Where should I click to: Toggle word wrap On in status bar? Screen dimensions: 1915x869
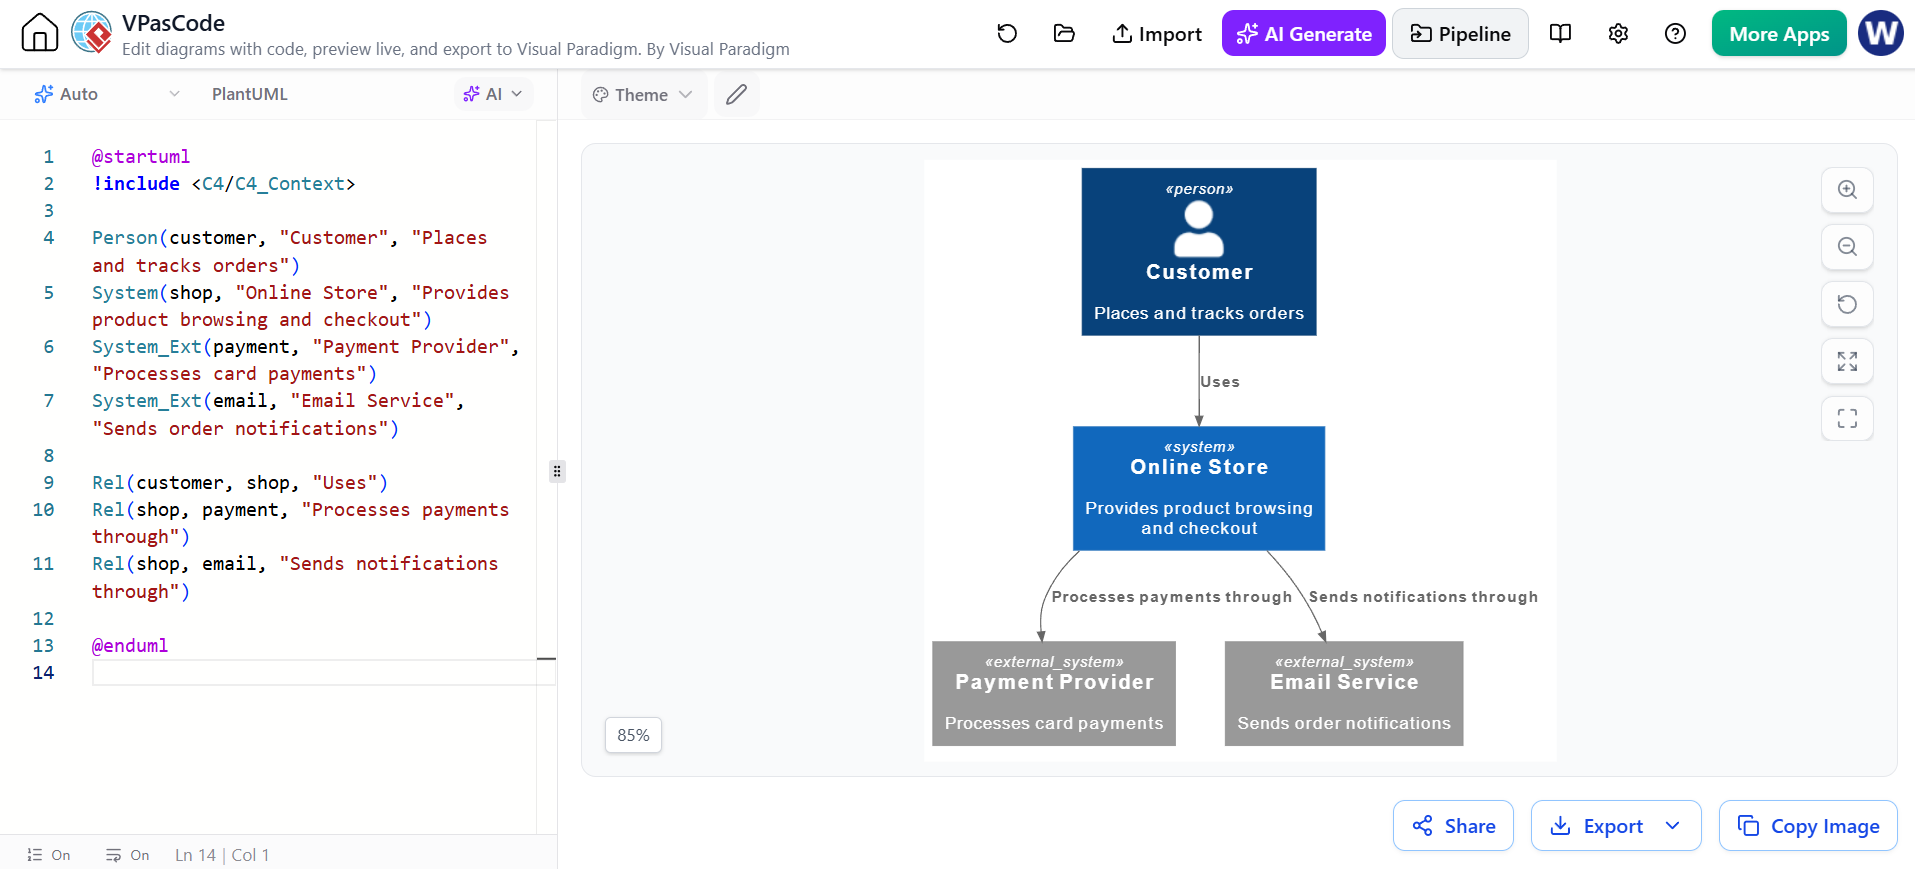(x=128, y=855)
